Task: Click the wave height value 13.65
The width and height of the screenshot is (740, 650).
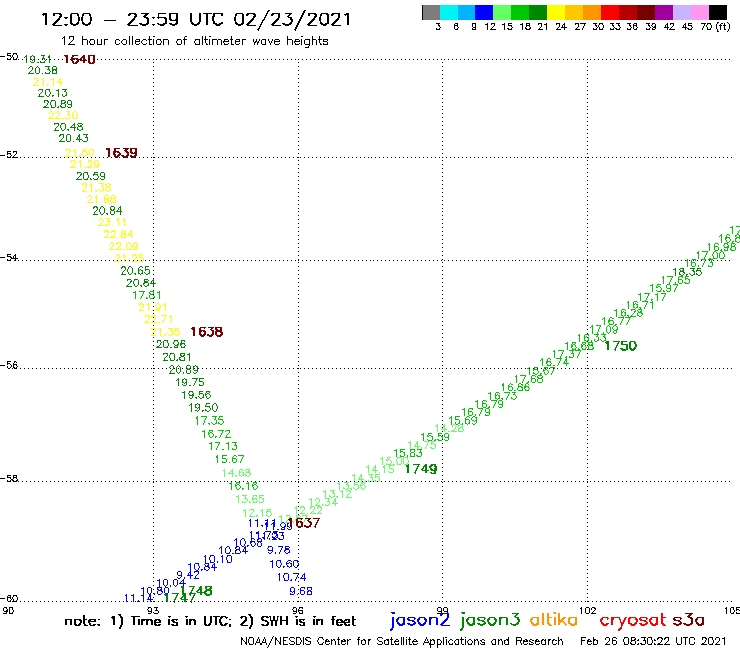Action: tap(250, 499)
